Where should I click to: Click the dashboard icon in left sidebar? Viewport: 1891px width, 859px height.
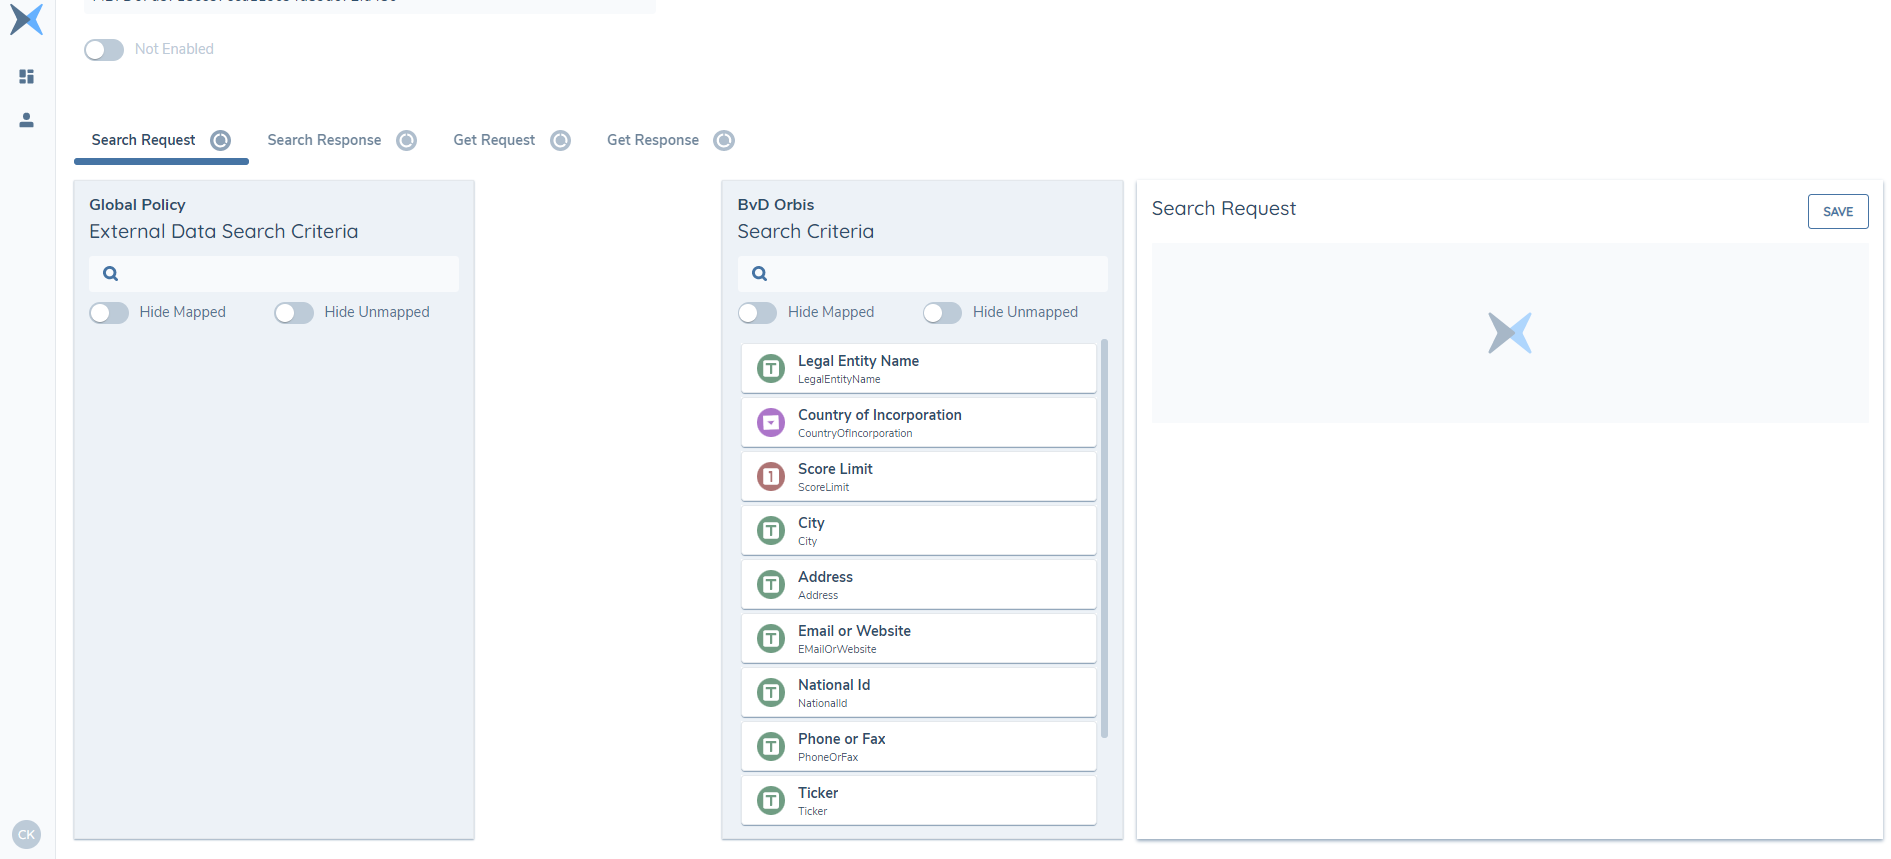(x=27, y=76)
